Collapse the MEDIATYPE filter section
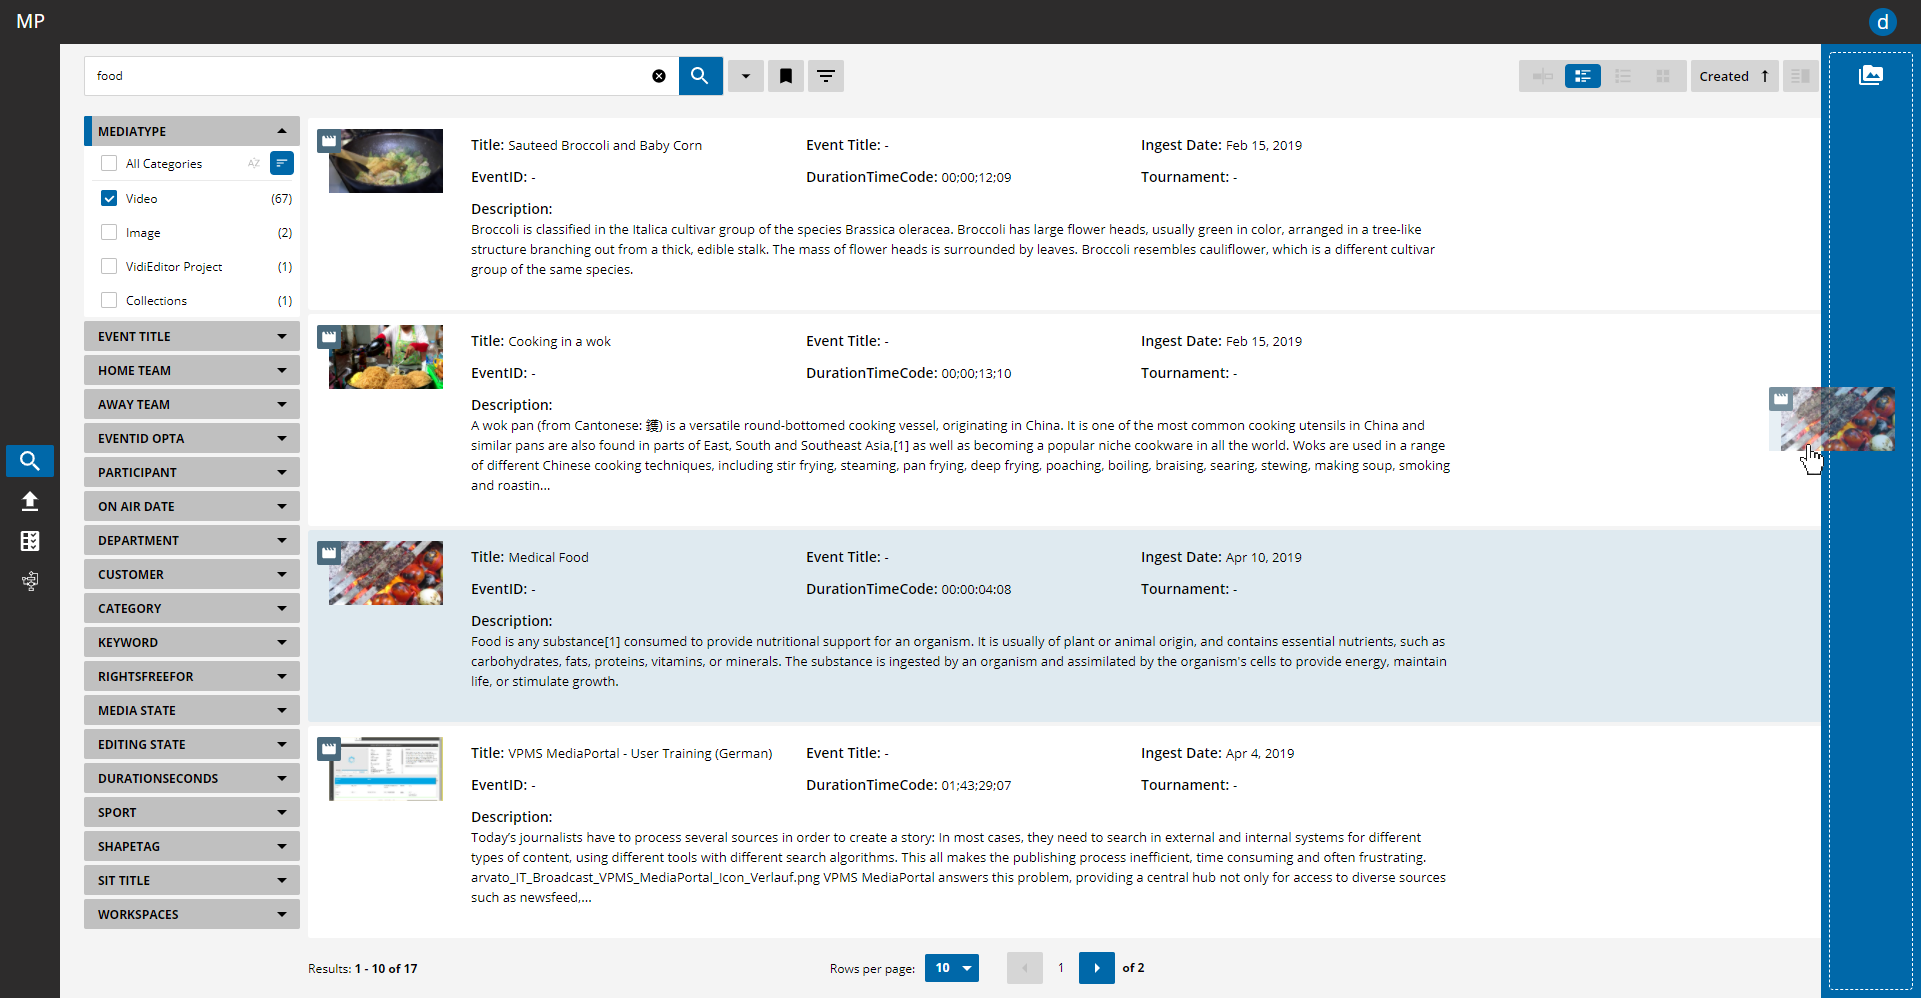This screenshot has height=998, width=1921. point(282,131)
